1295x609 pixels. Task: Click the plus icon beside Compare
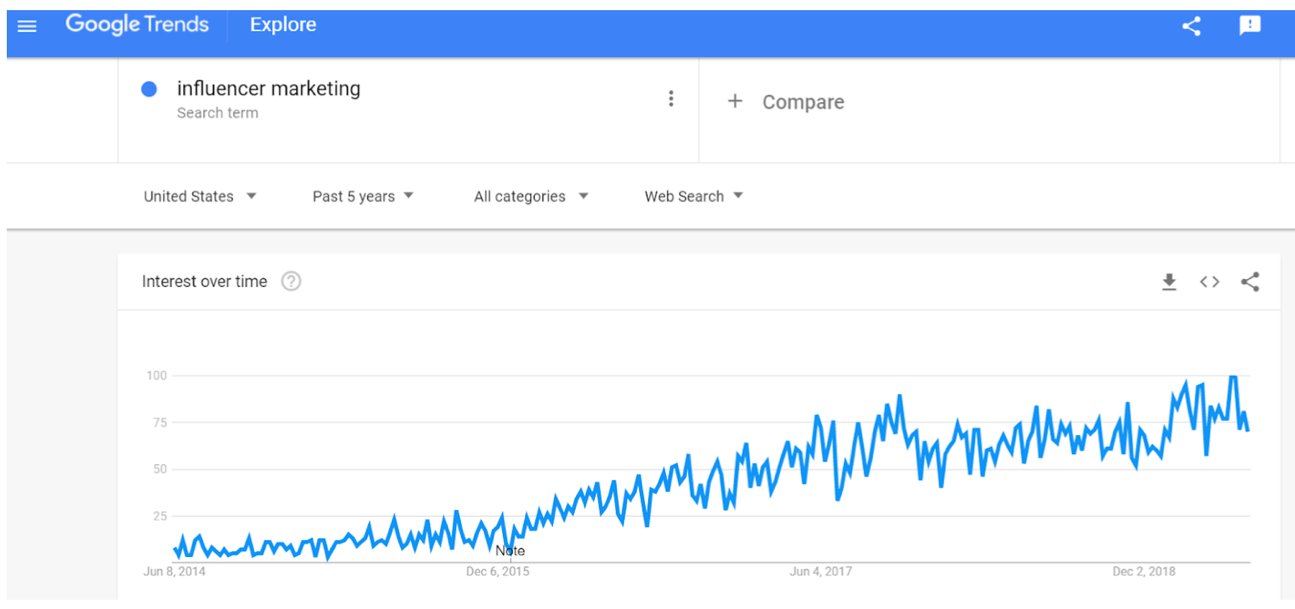coord(735,101)
